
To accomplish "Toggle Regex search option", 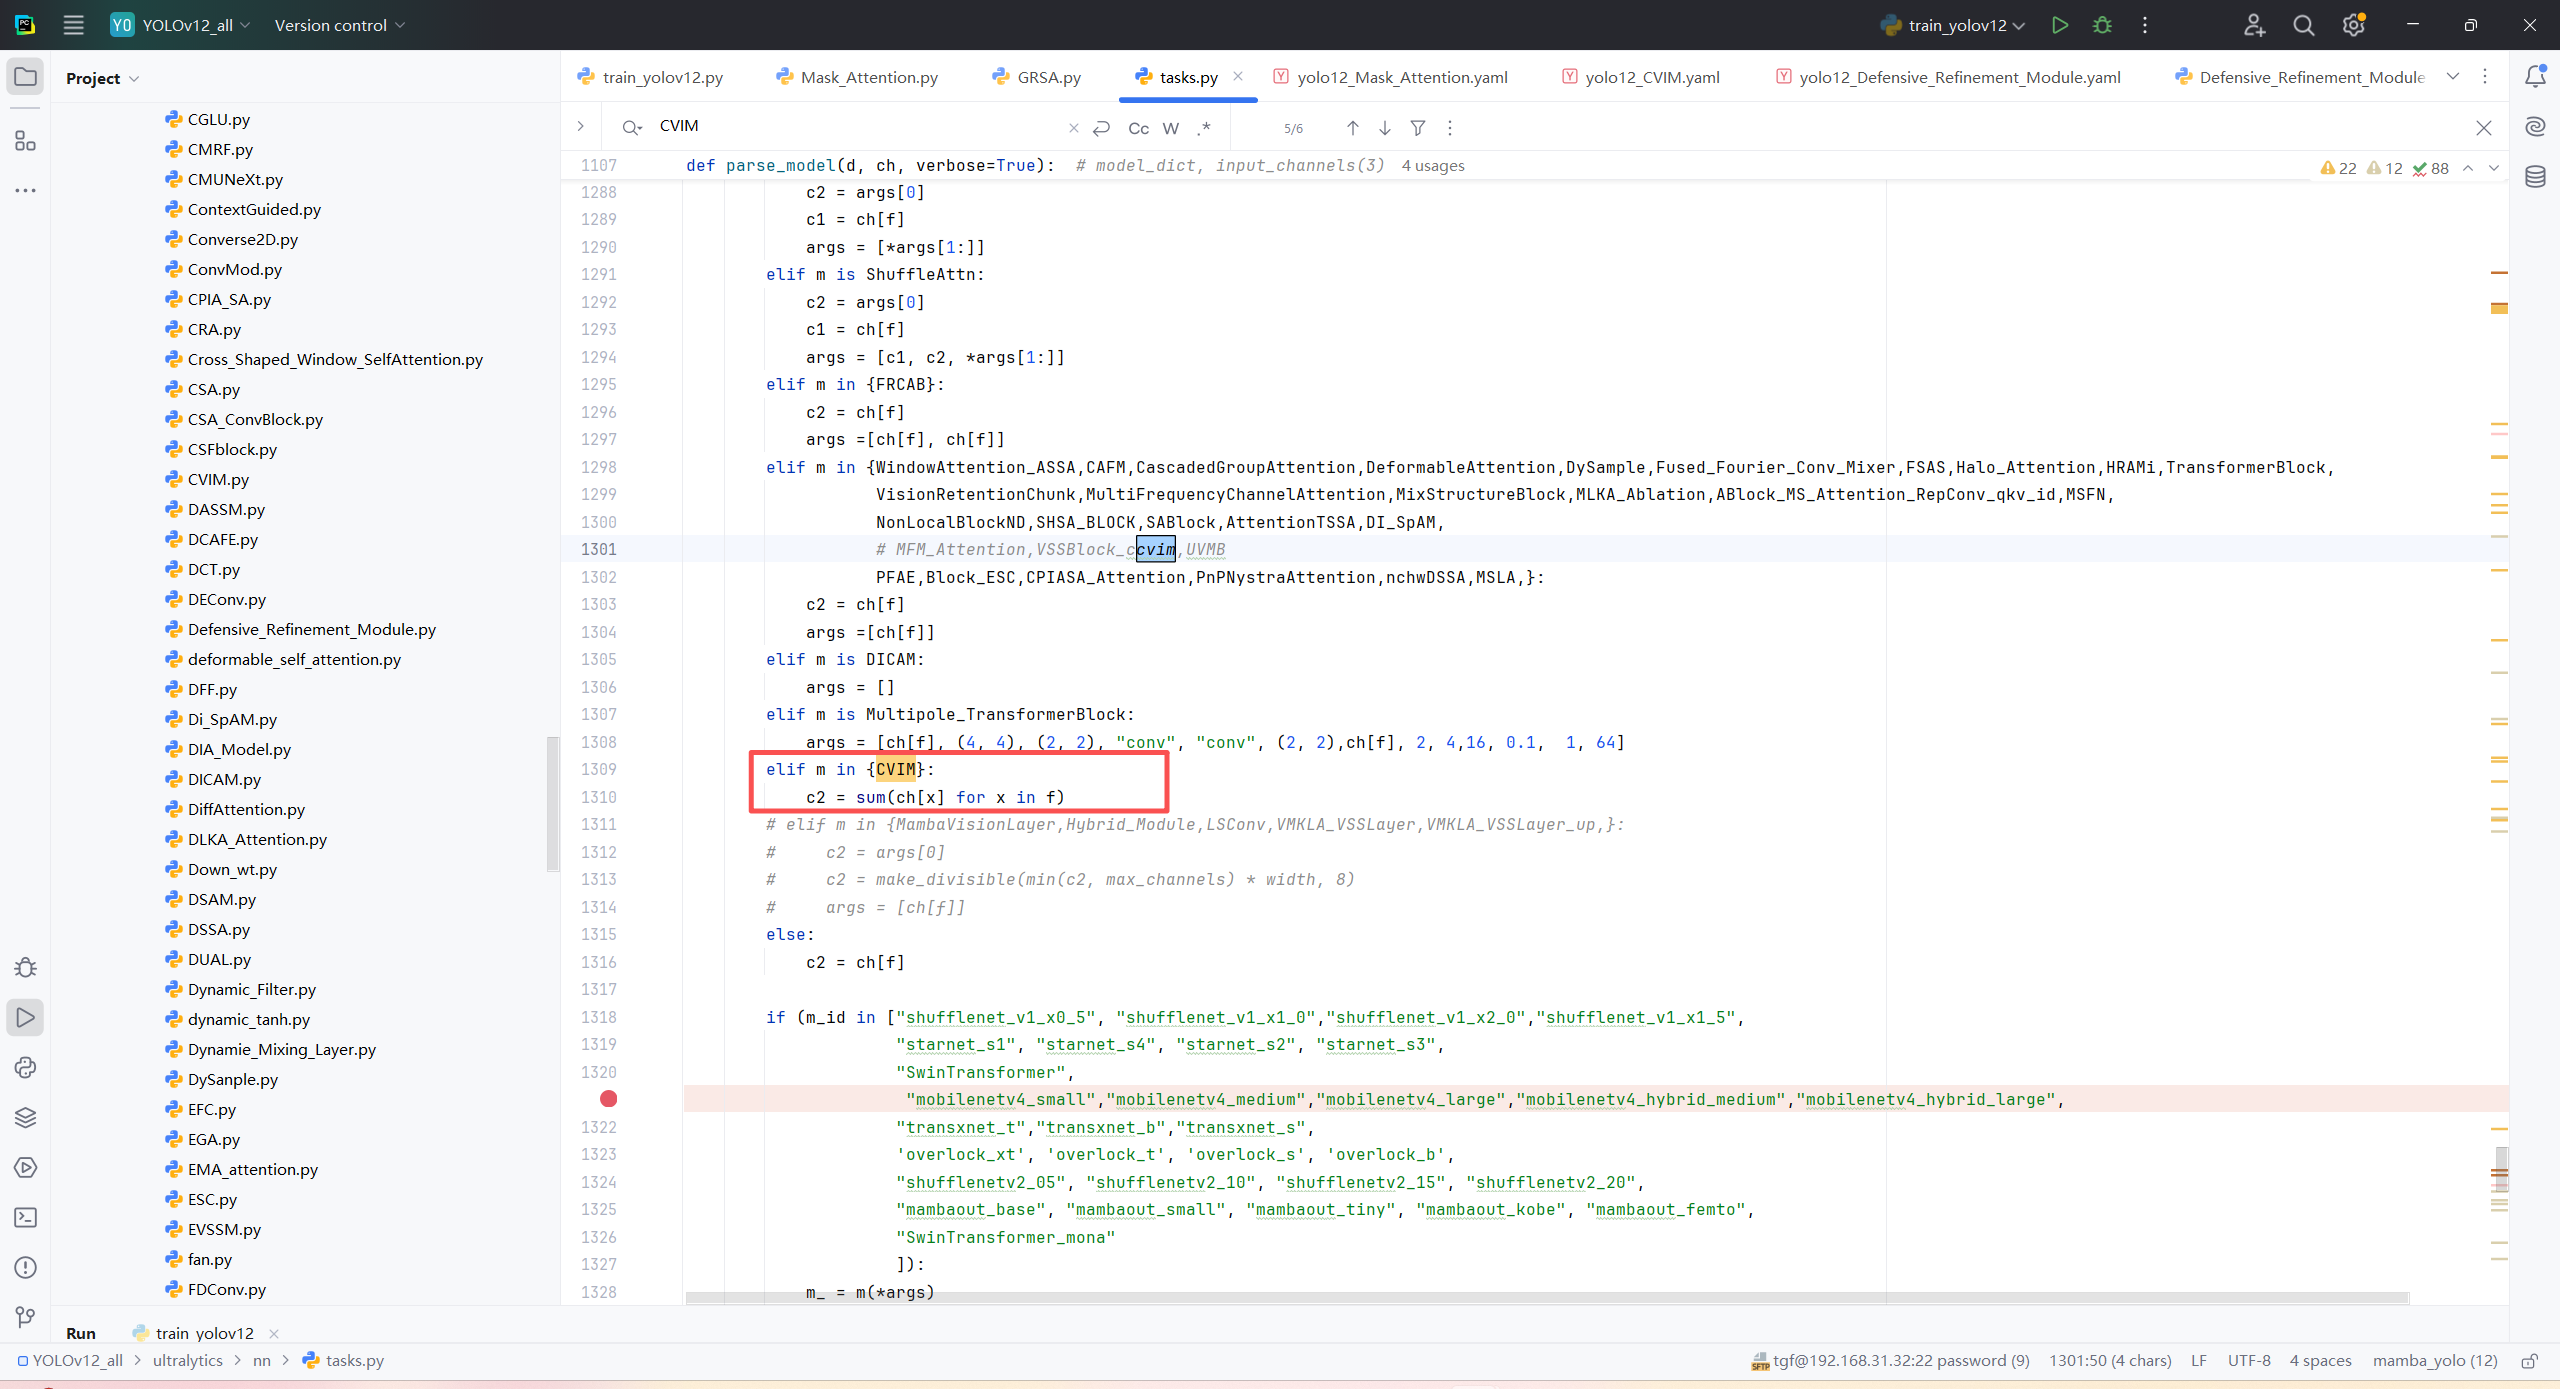I will click(1204, 128).
